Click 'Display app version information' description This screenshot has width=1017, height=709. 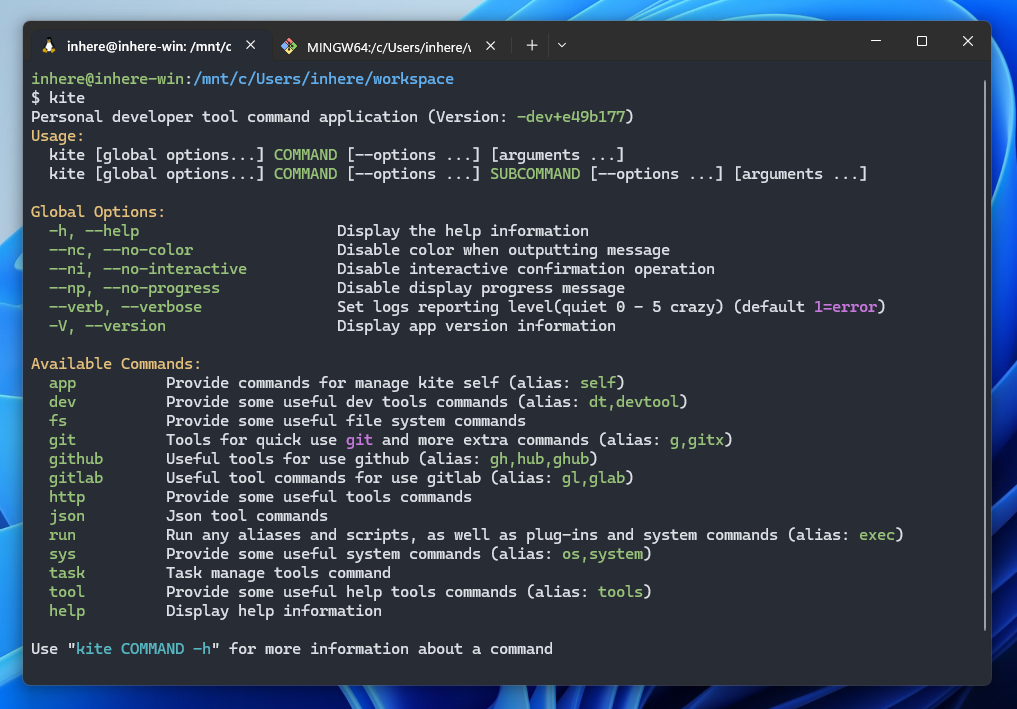[476, 326]
